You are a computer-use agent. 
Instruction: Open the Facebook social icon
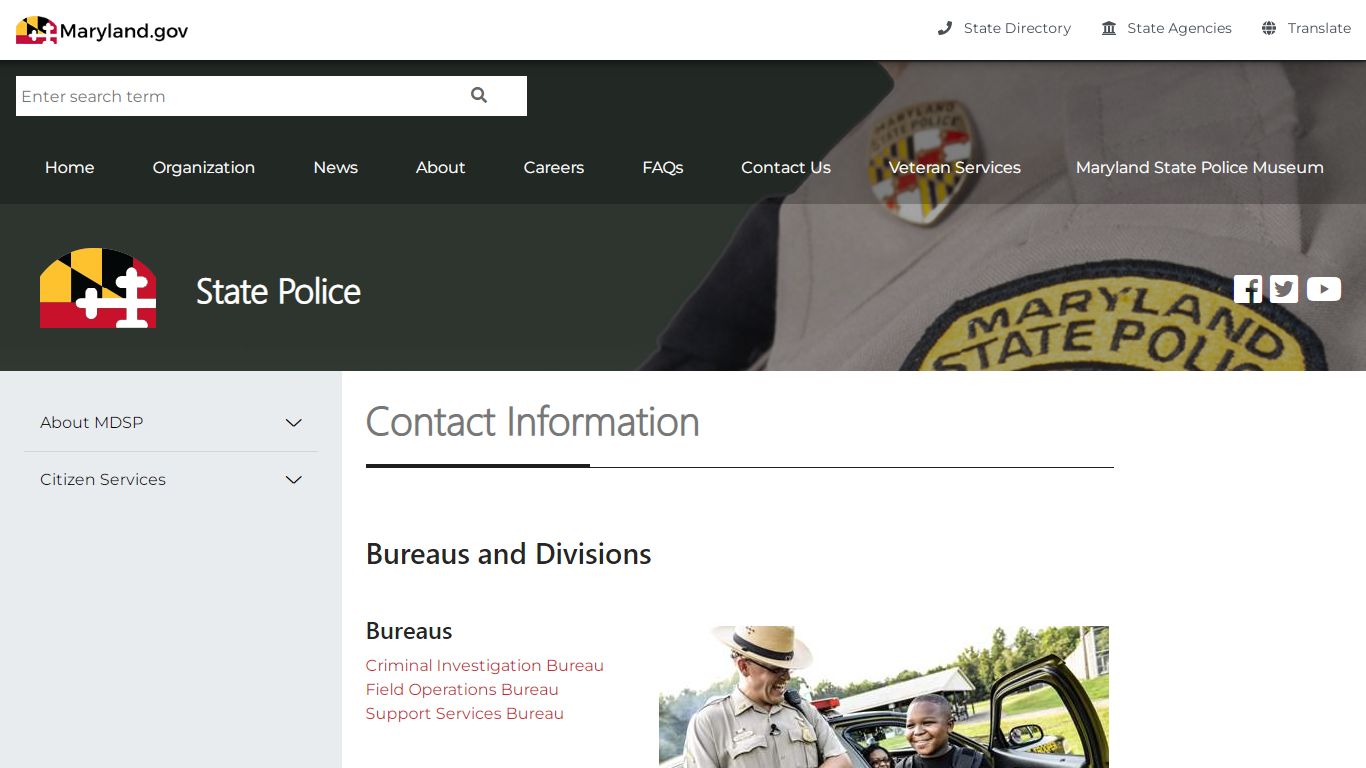pos(1248,289)
